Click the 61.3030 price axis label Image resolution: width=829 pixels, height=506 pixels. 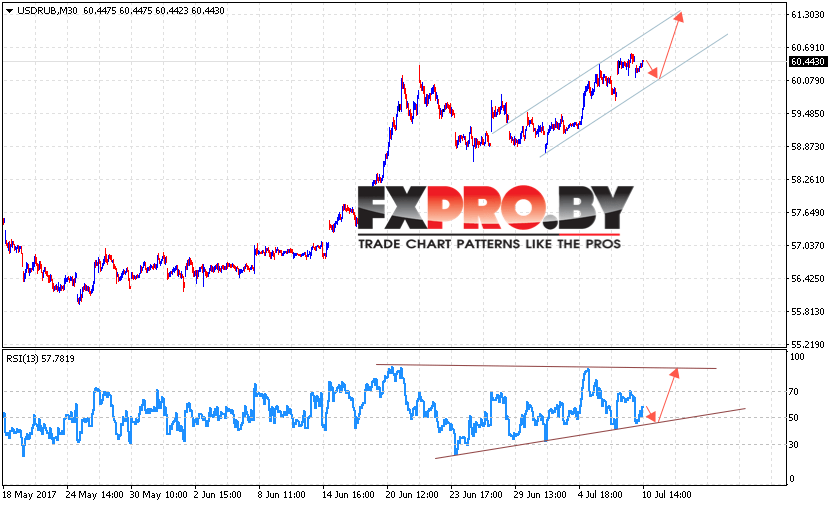(808, 15)
